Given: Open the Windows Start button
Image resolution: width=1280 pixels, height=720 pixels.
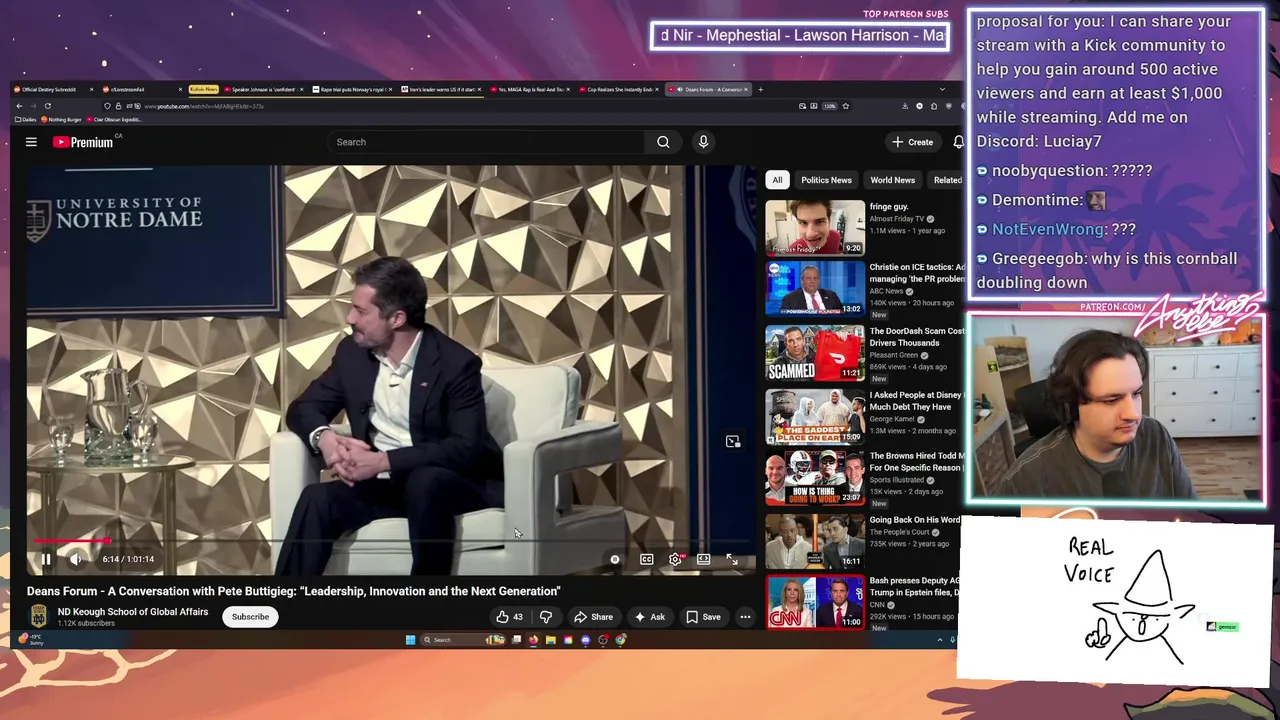Looking at the screenshot, I should [x=410, y=640].
